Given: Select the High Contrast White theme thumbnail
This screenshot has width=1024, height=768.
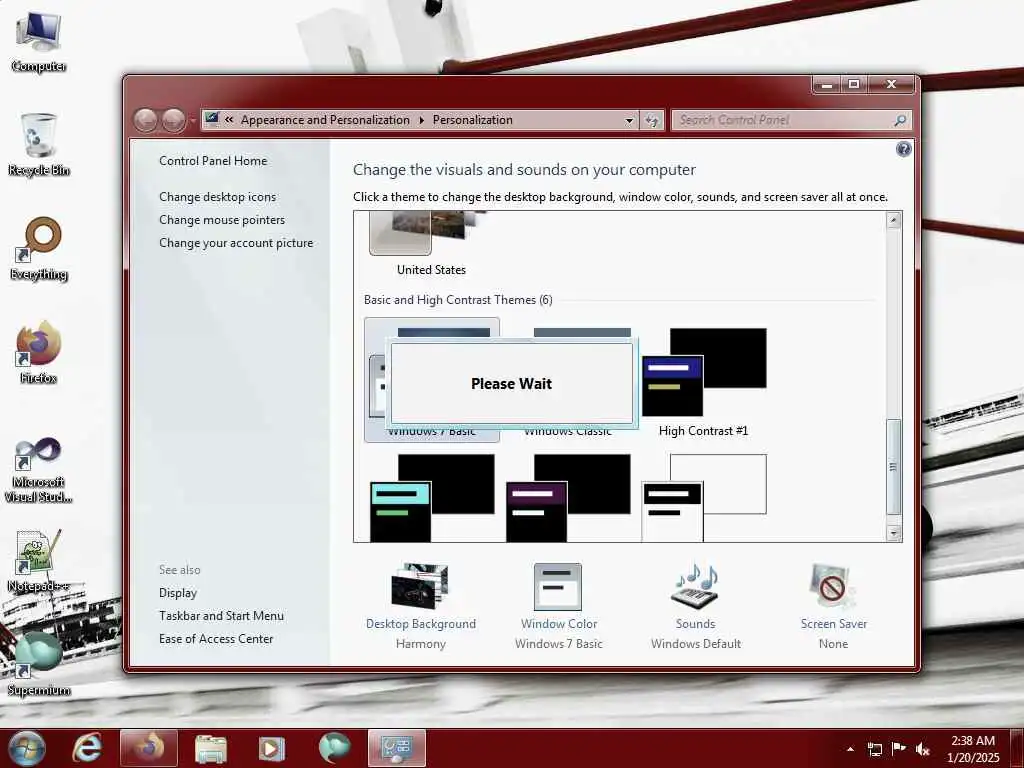Looking at the screenshot, I should coord(703,498).
